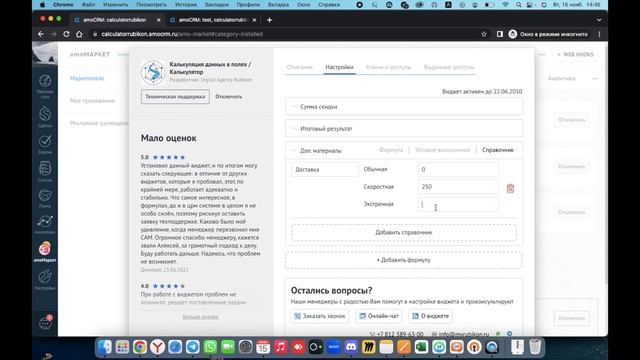Open Chrome side panel icon

(500, 34)
